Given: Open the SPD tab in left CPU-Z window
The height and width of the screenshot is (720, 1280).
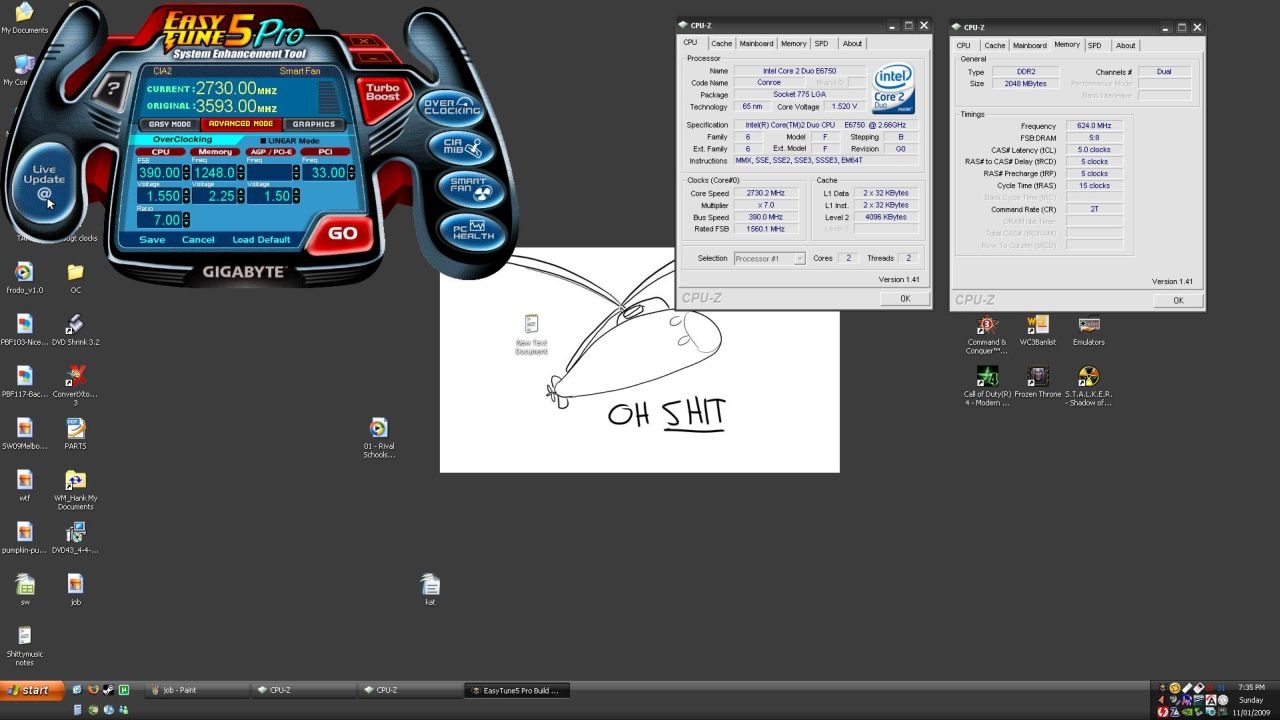Looking at the screenshot, I should pos(821,43).
